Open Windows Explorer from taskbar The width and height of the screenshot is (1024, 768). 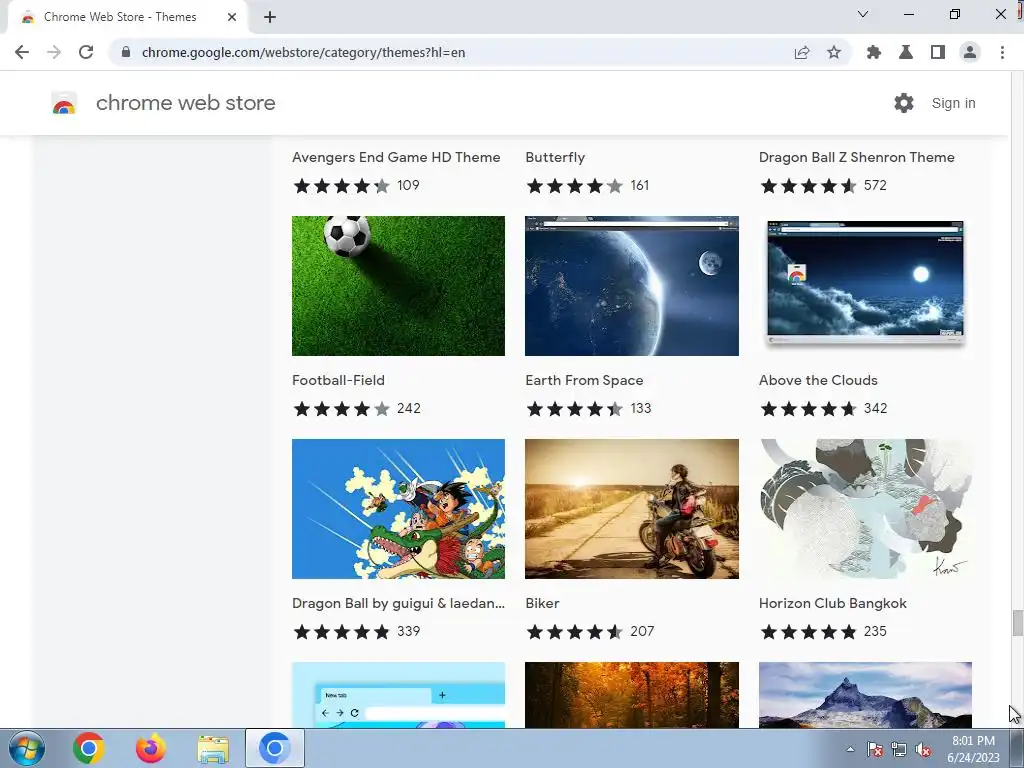213,749
